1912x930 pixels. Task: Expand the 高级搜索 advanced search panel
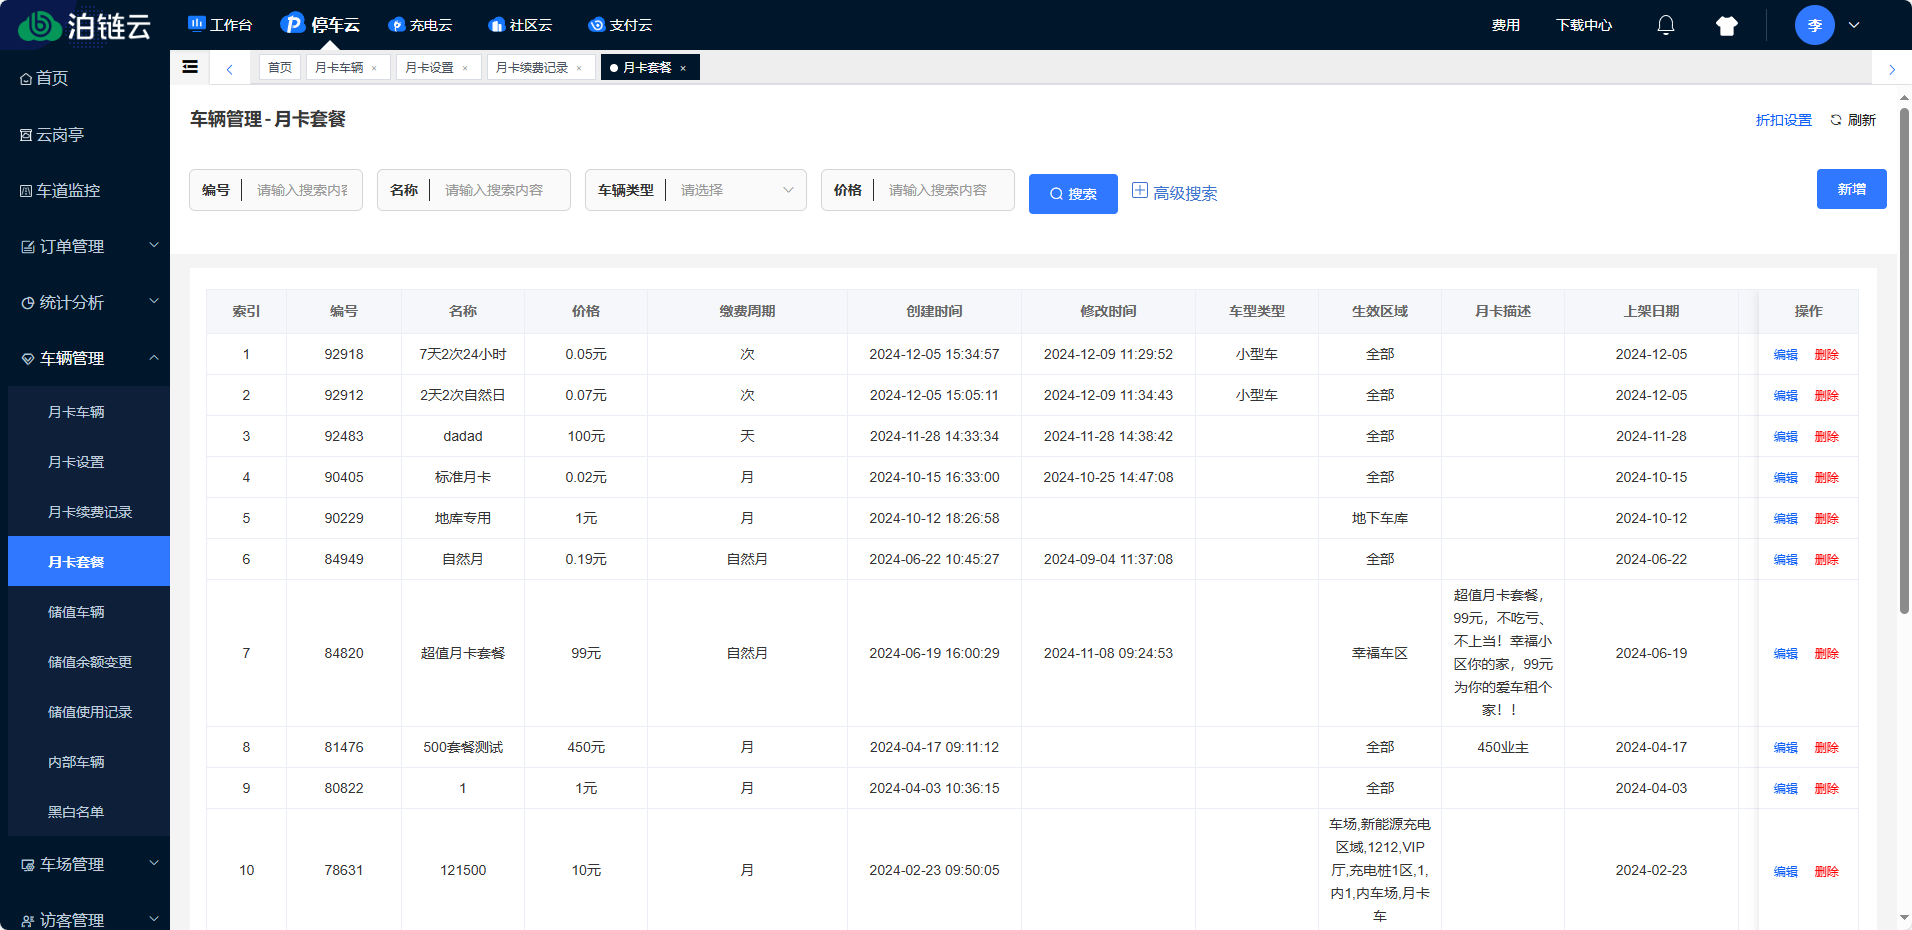[1175, 193]
